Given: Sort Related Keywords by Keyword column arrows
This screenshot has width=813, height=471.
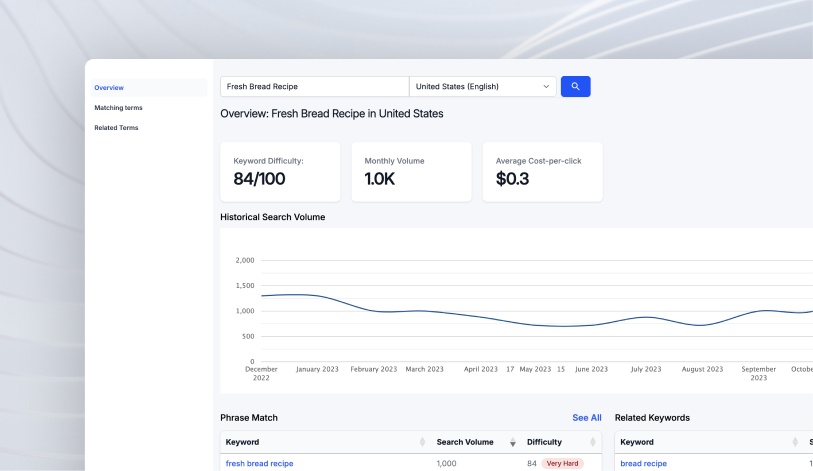Looking at the screenshot, I should click(x=797, y=442).
